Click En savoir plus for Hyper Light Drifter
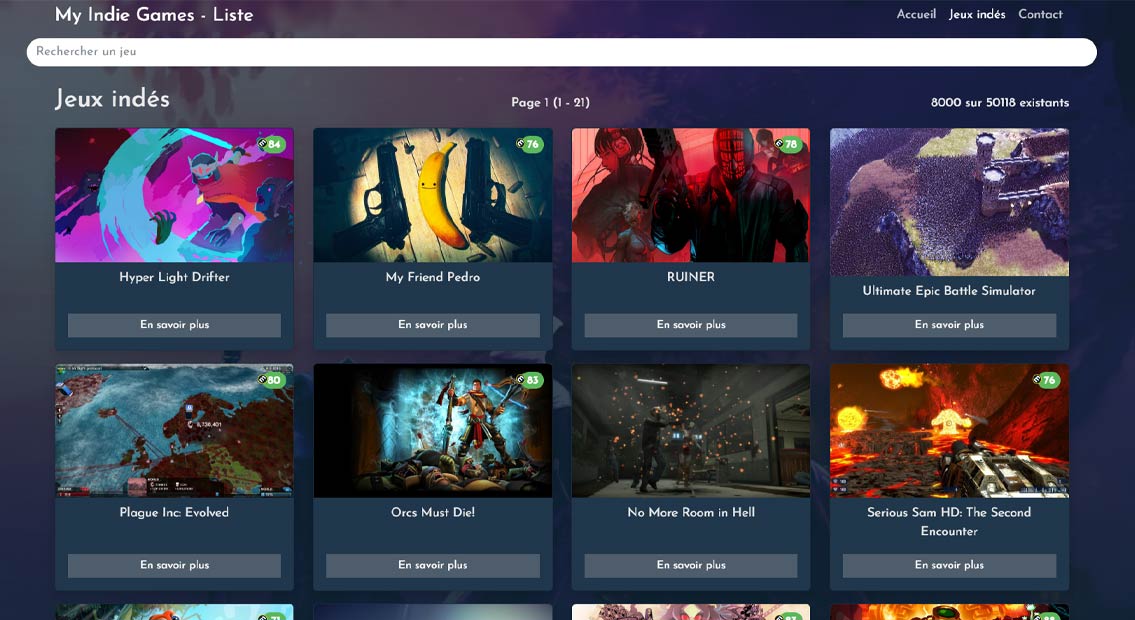Screen dimensions: 1135x620 point(174,325)
